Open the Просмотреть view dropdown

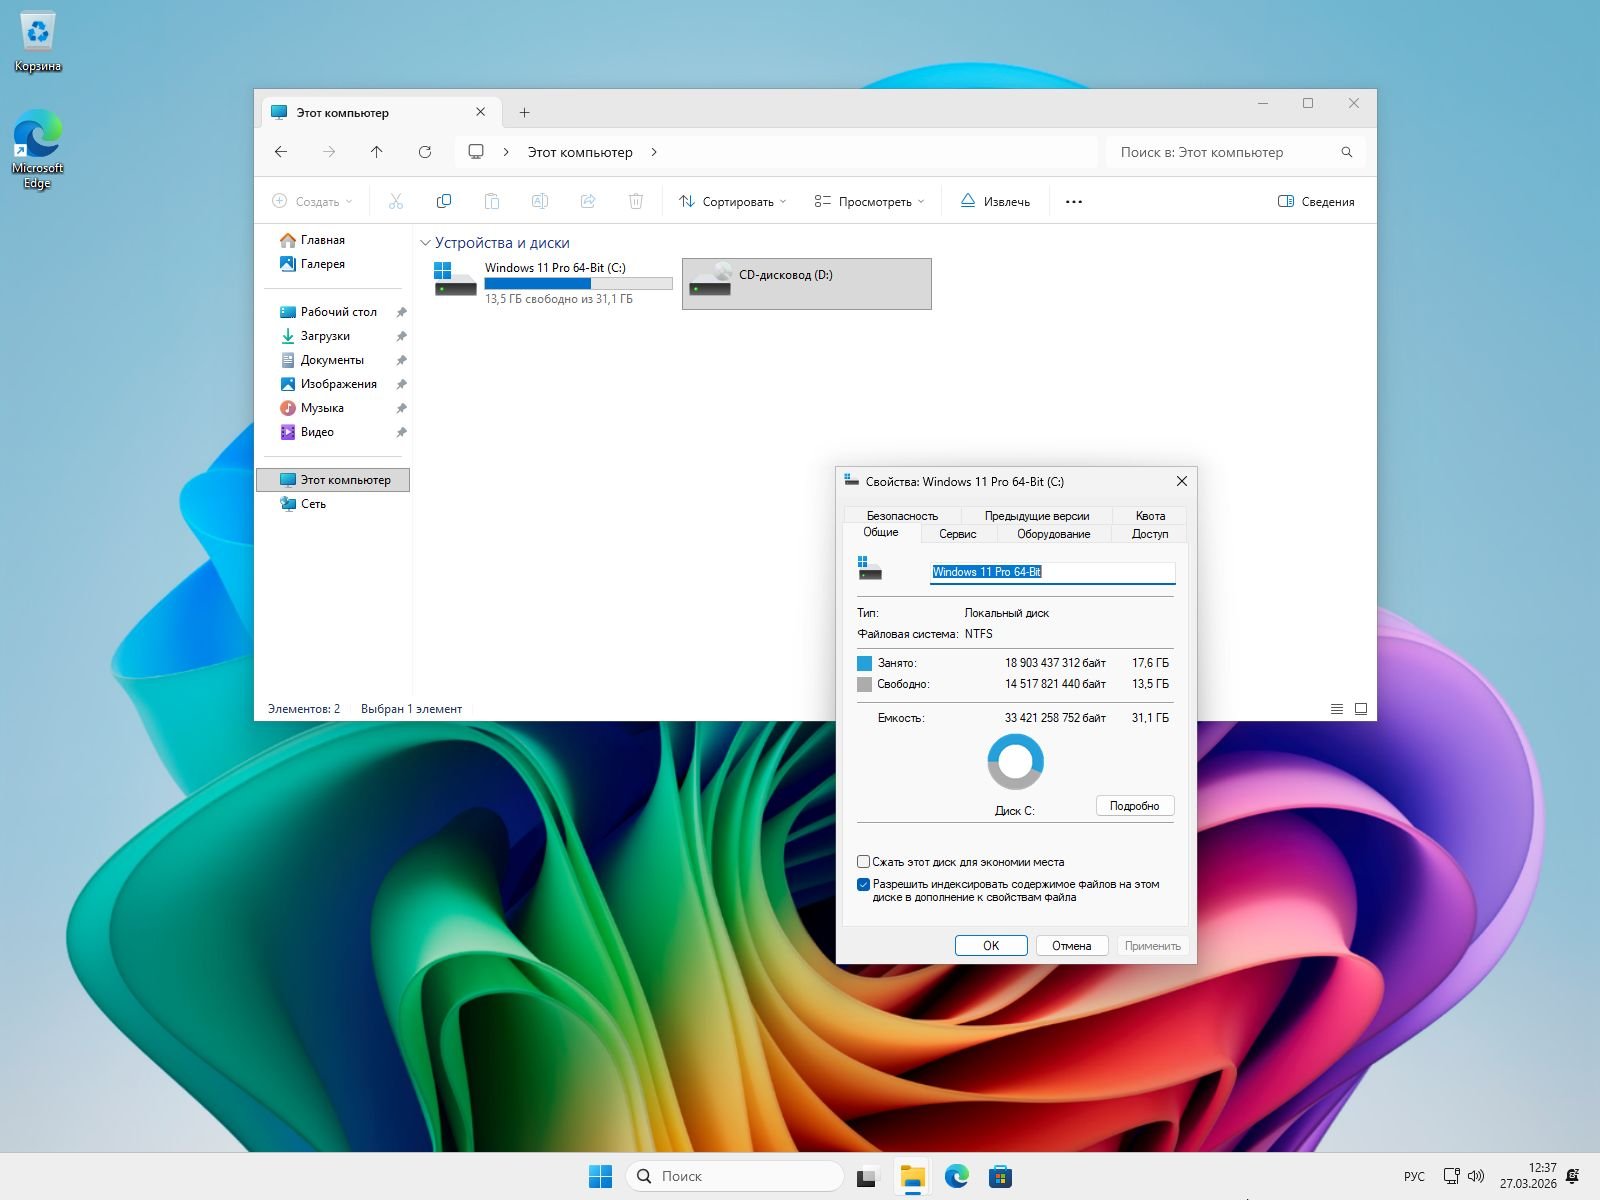868,201
